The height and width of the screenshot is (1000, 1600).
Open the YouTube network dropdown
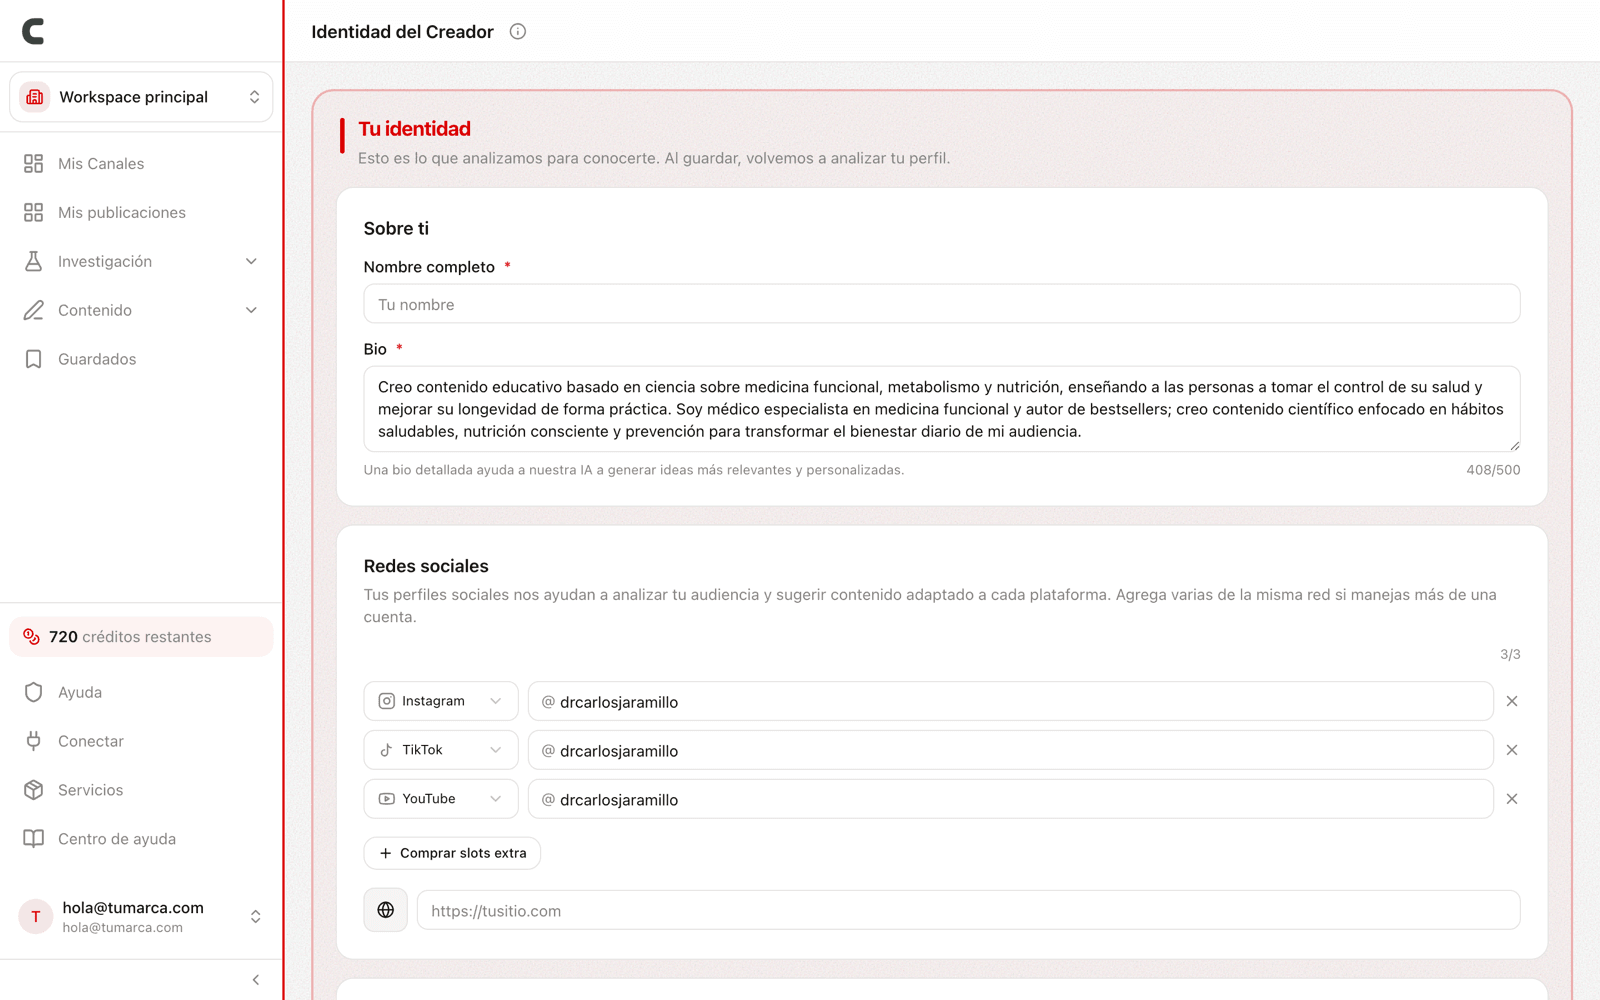pos(441,799)
